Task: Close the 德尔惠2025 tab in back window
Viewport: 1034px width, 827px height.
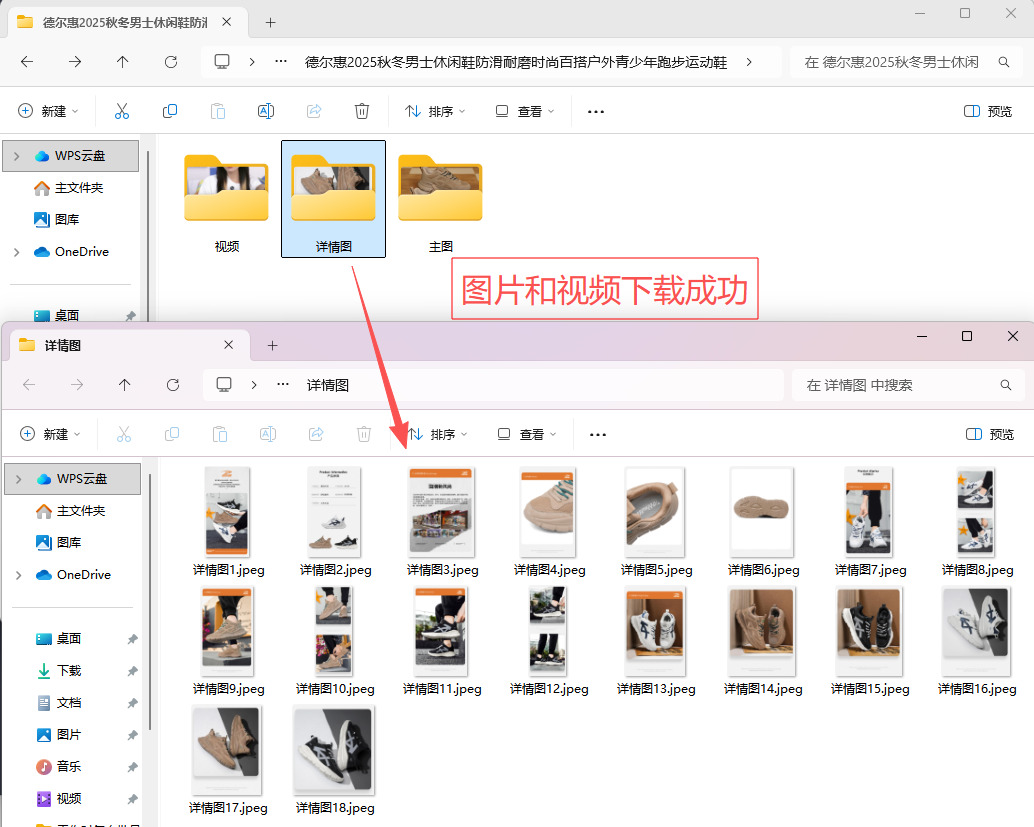Action: coord(226,22)
